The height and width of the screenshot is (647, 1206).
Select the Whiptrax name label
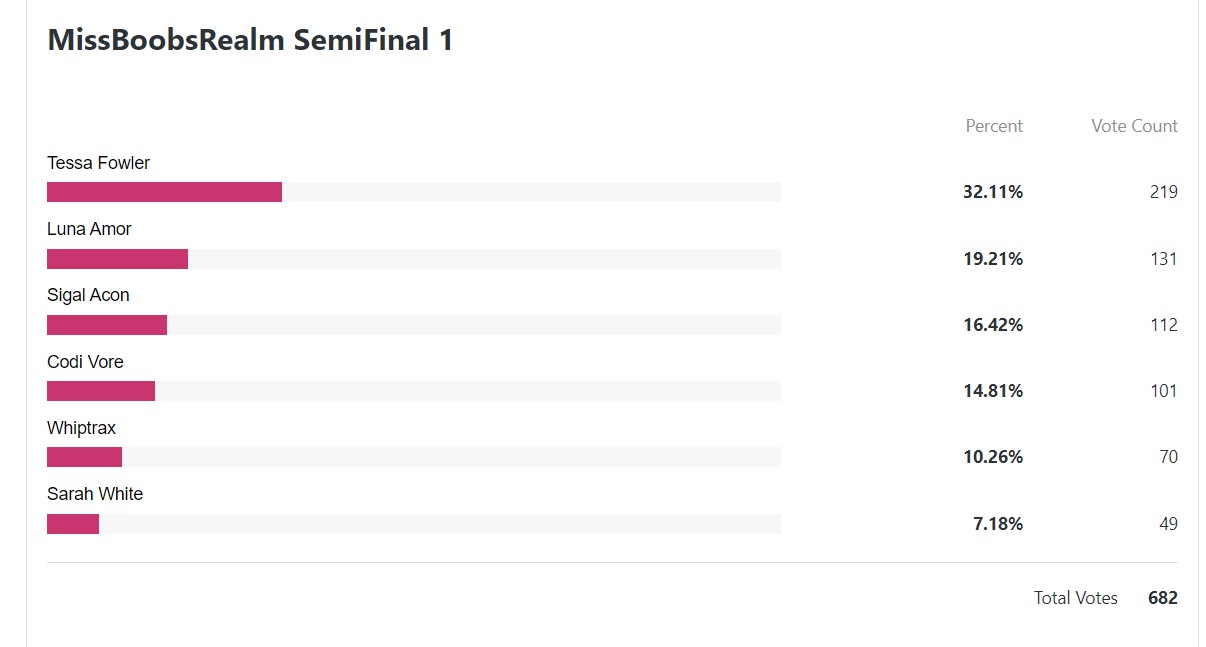point(81,428)
